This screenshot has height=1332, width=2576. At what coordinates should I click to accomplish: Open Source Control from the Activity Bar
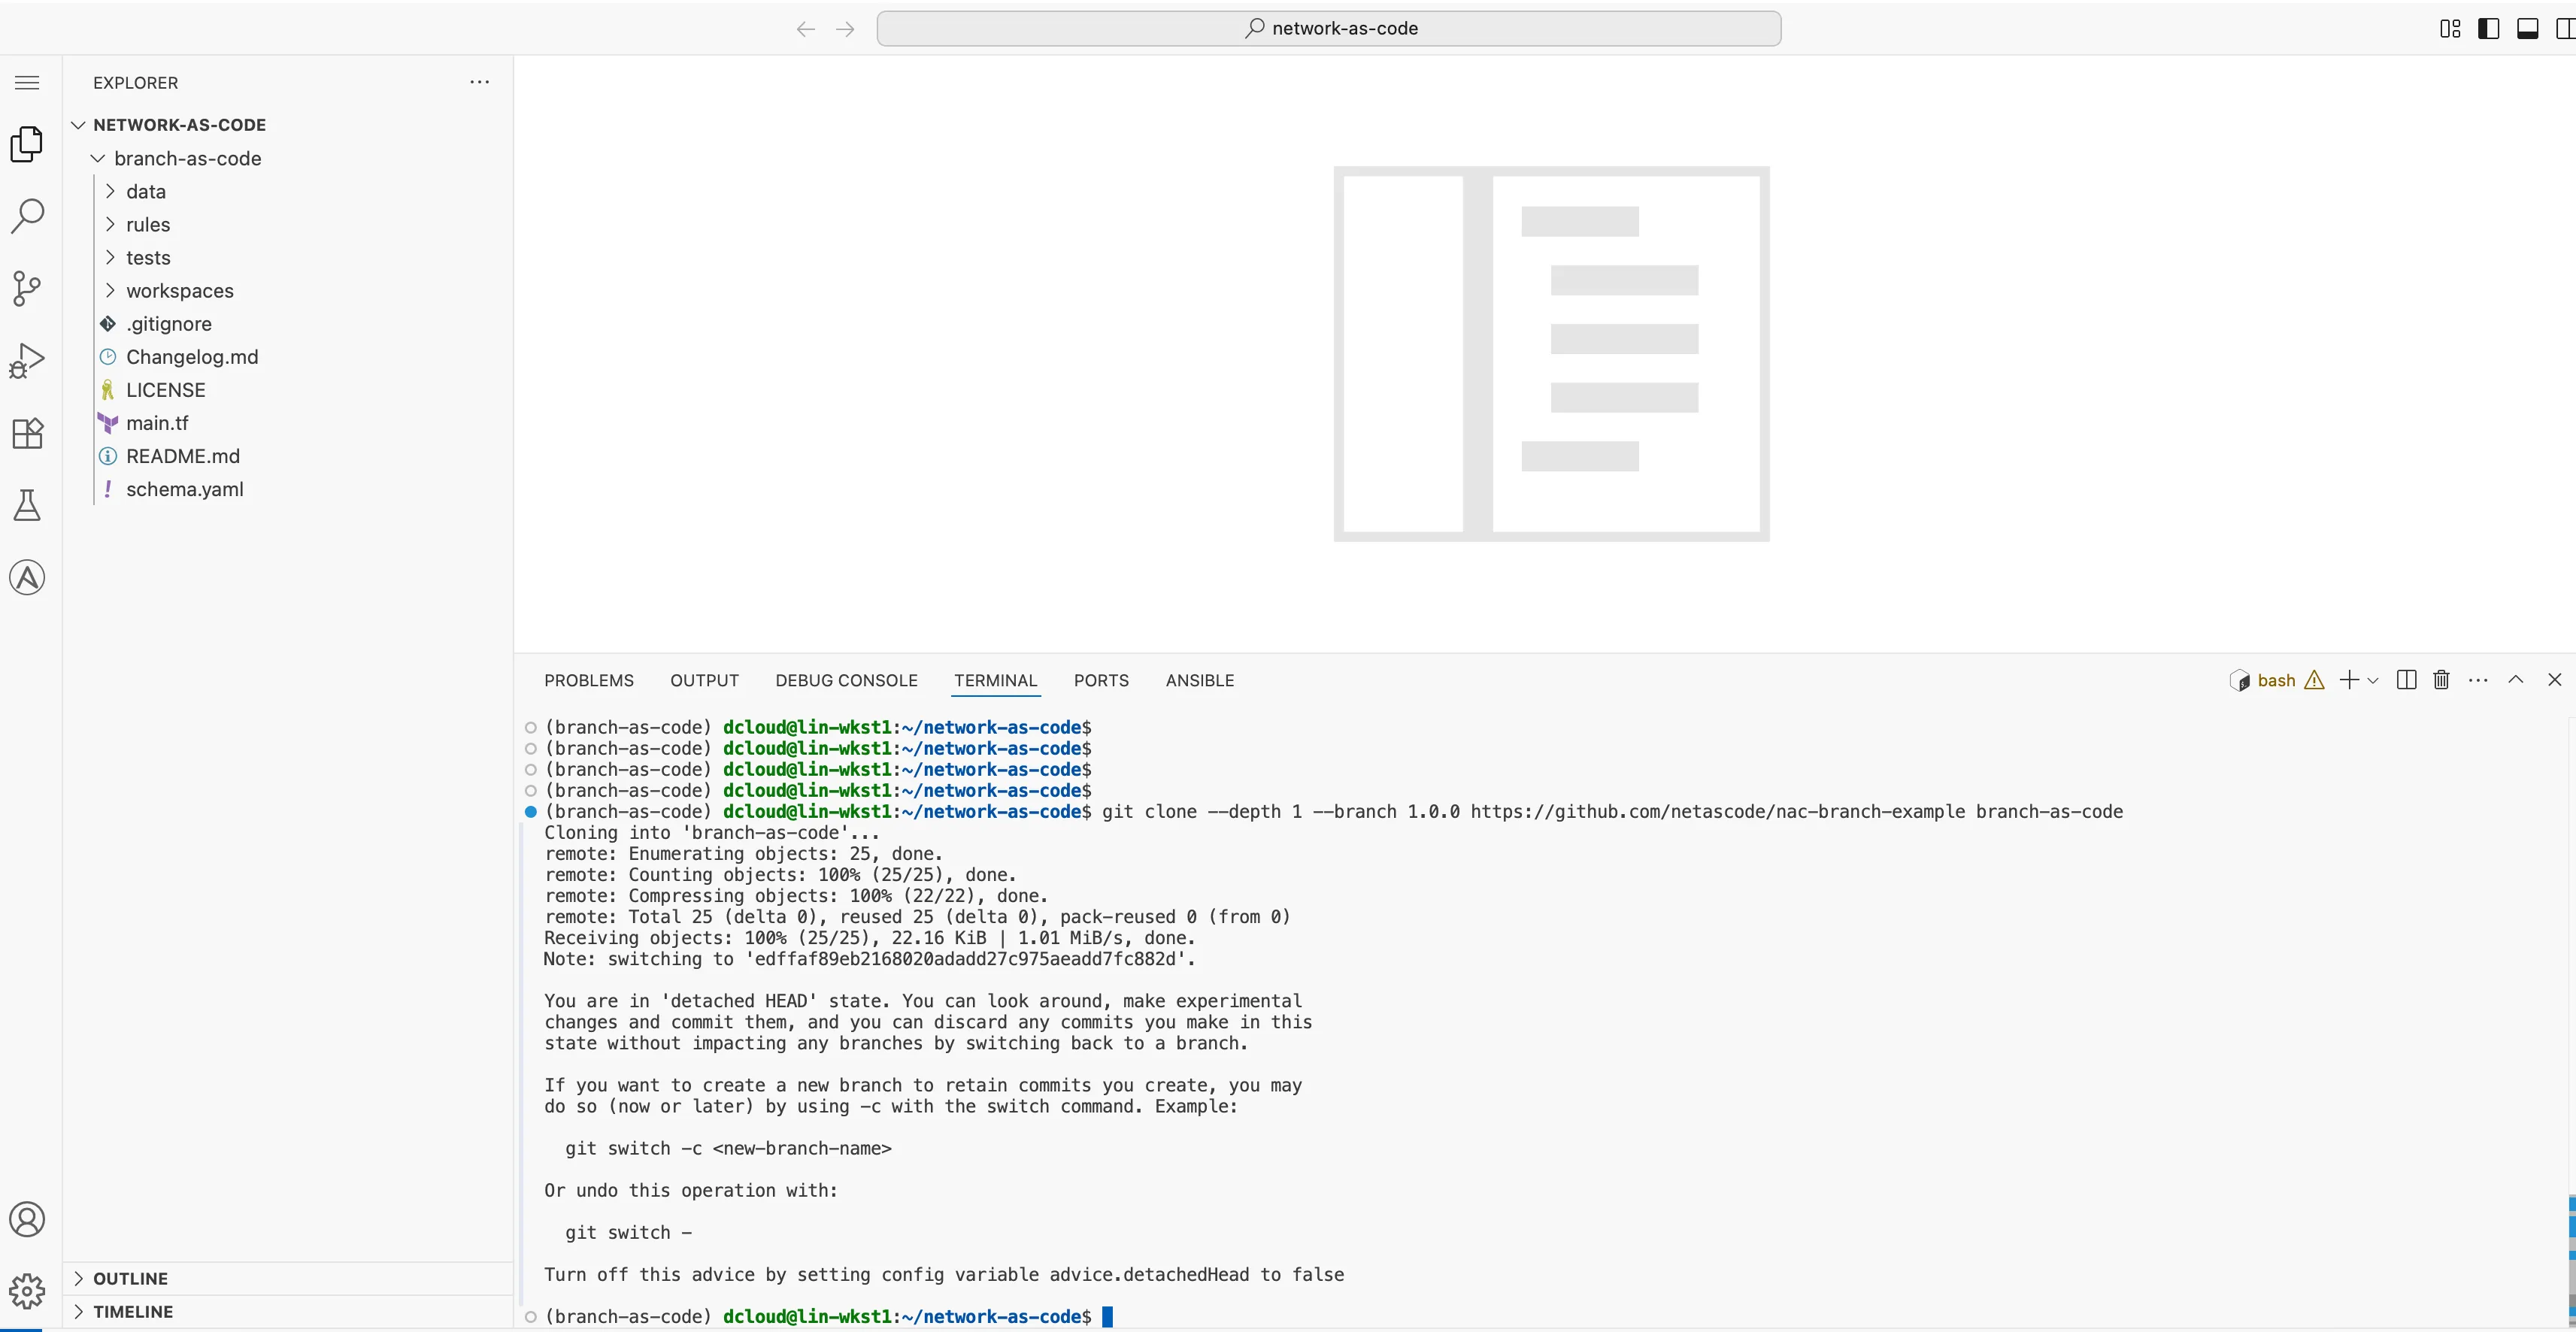pyautogui.click(x=27, y=288)
